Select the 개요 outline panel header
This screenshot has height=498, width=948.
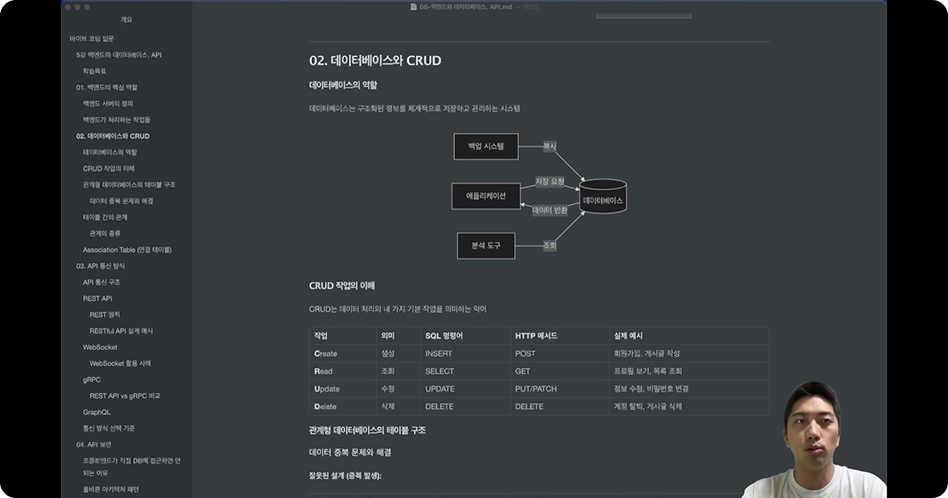click(x=126, y=19)
